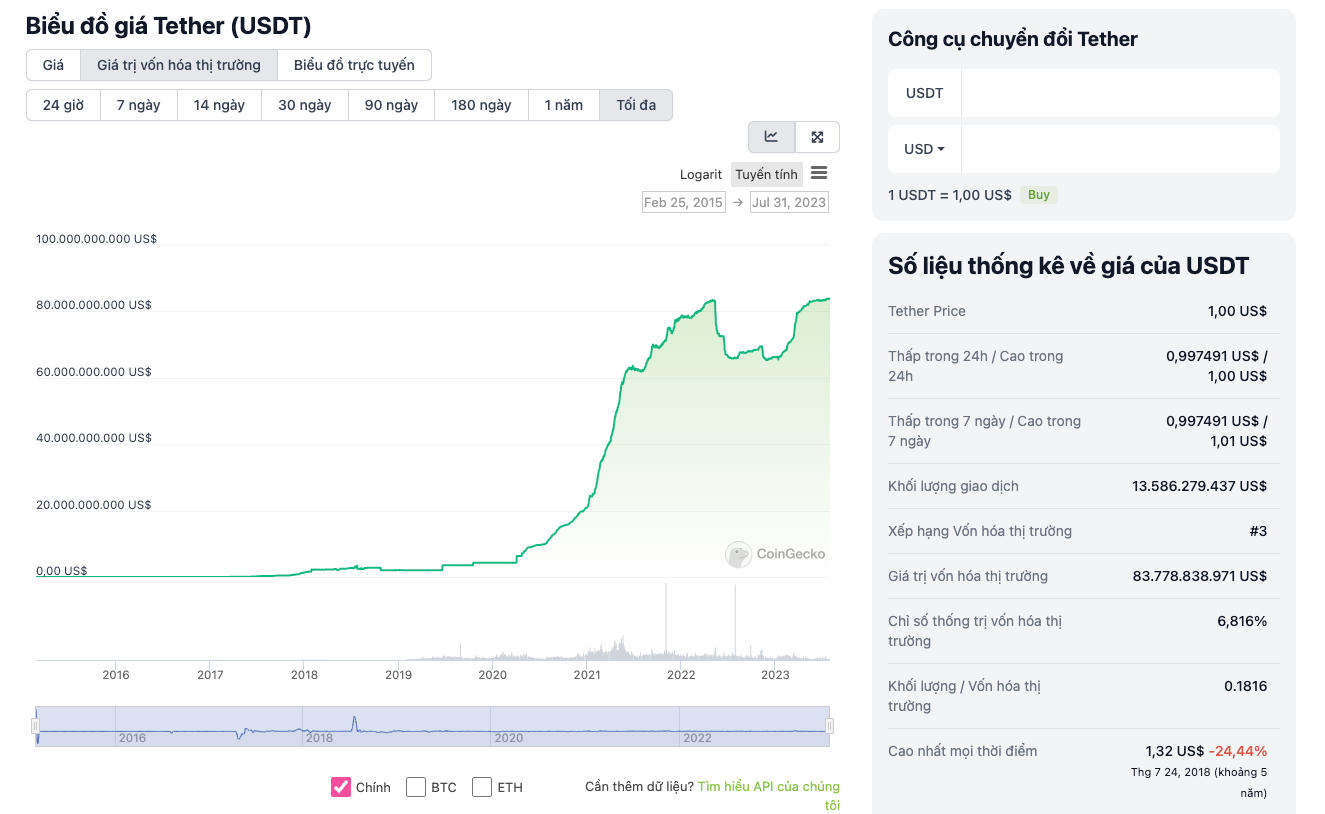Edit the Feb 25, 2015 start date

pyautogui.click(x=684, y=202)
